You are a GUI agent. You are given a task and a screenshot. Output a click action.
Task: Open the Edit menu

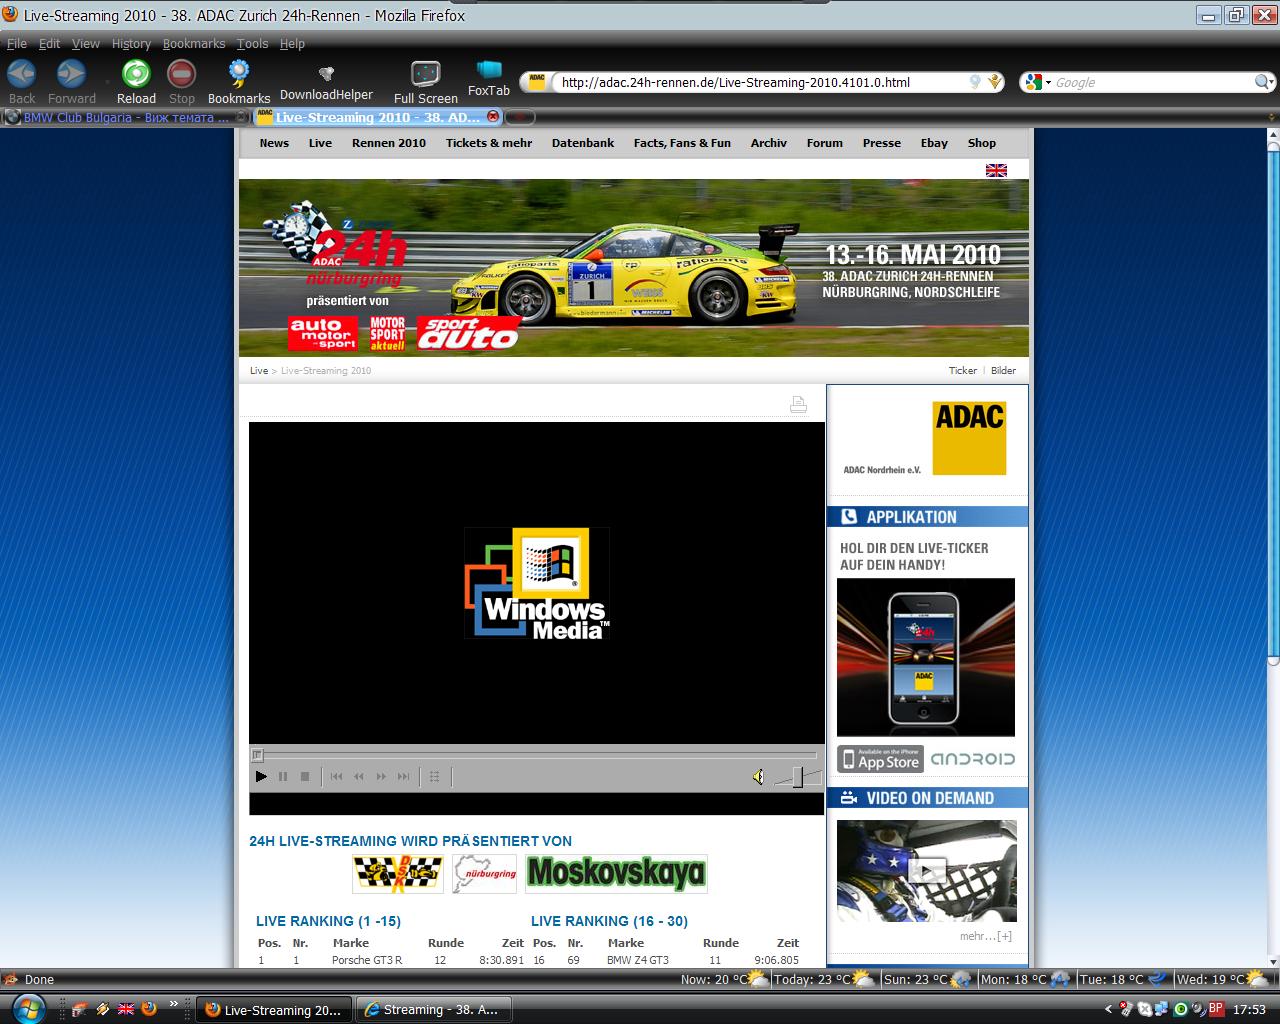coord(49,43)
